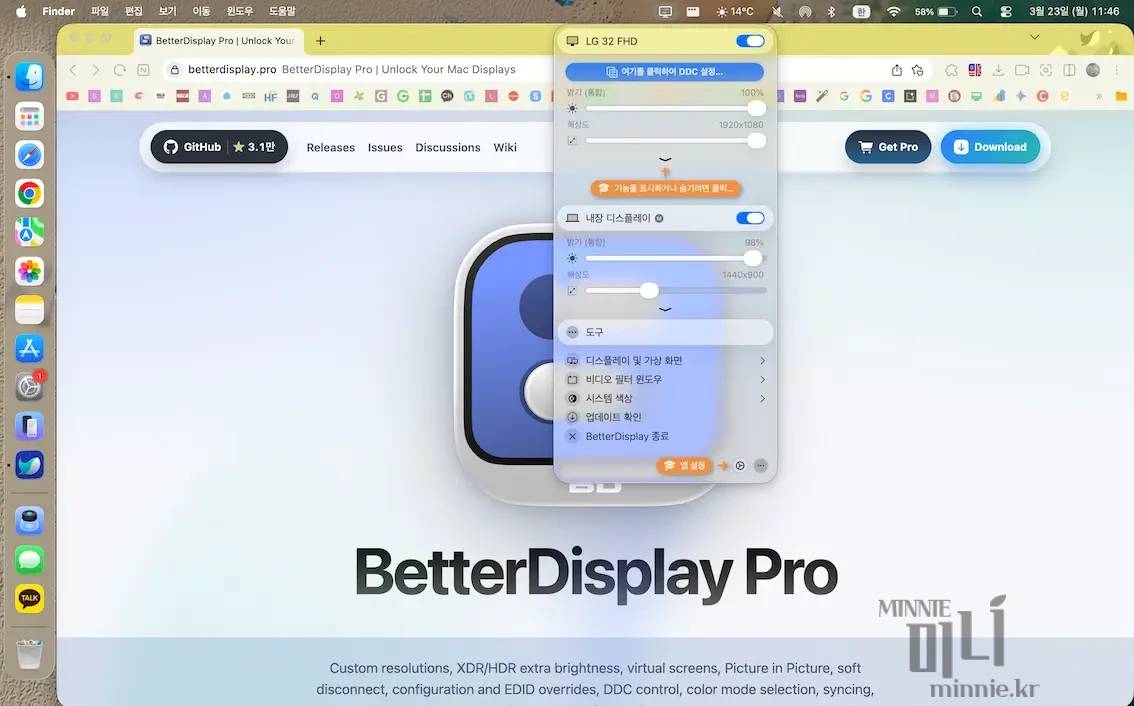Open the browser downloads icon
Viewport: 1134px width, 706px height.
[998, 70]
